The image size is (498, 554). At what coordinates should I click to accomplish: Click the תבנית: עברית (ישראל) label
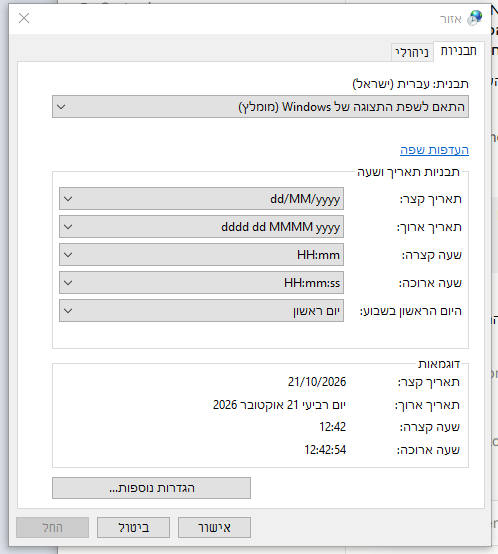(x=410, y=84)
